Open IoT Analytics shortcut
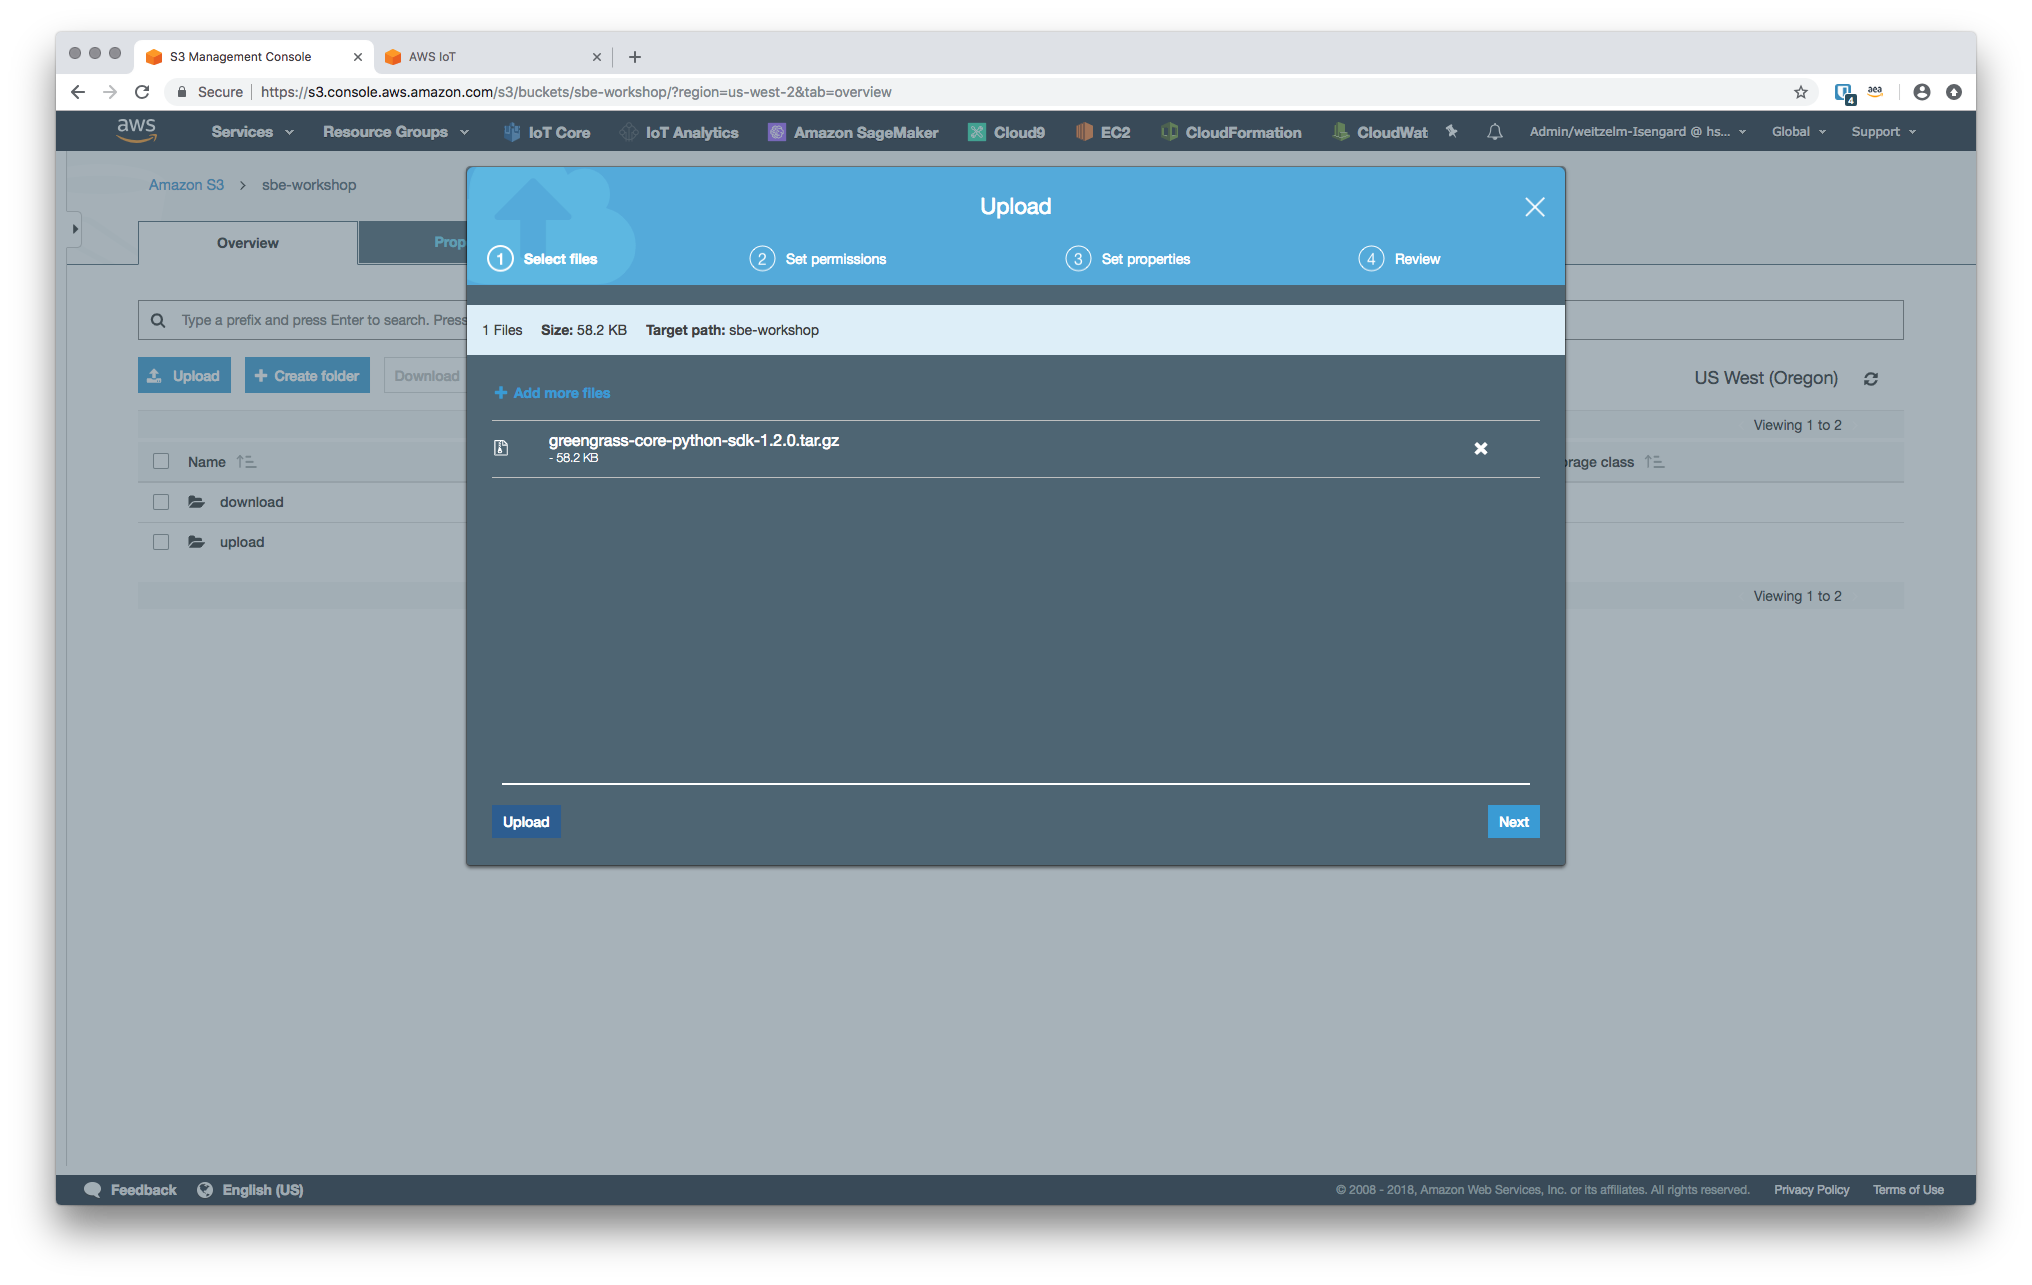The height and width of the screenshot is (1285, 2032). [679, 132]
